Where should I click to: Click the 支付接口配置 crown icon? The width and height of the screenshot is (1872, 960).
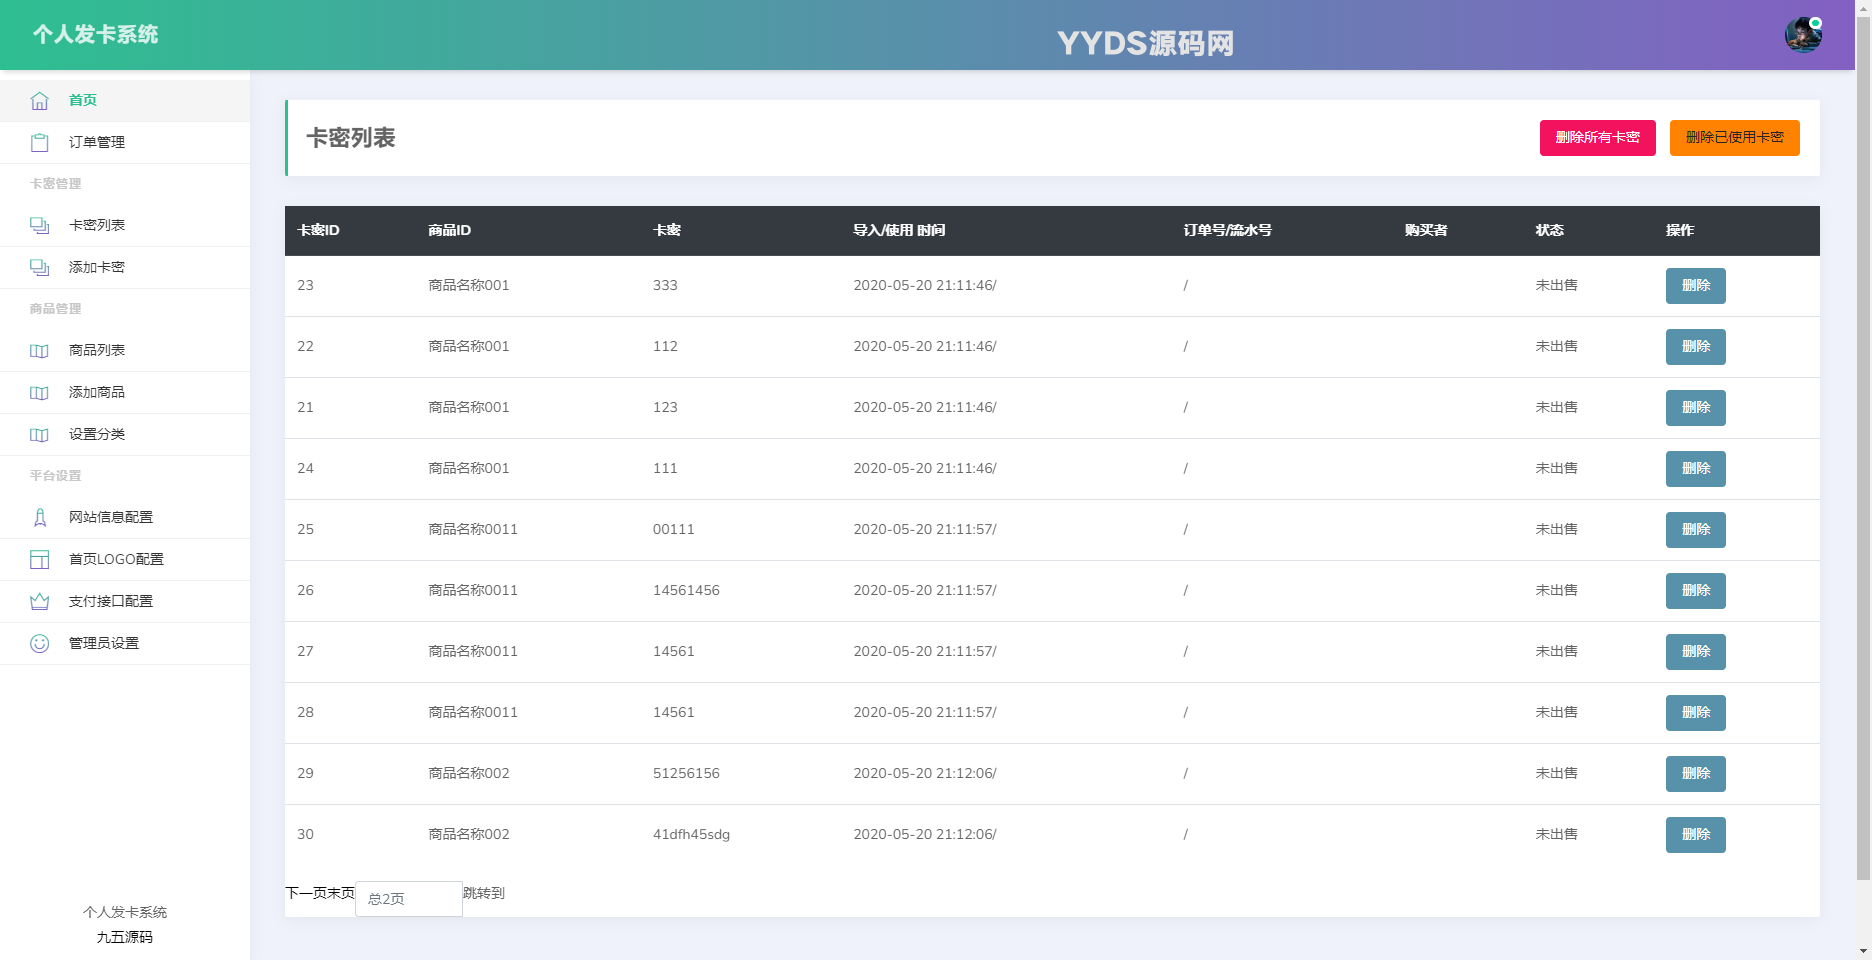[x=39, y=601]
